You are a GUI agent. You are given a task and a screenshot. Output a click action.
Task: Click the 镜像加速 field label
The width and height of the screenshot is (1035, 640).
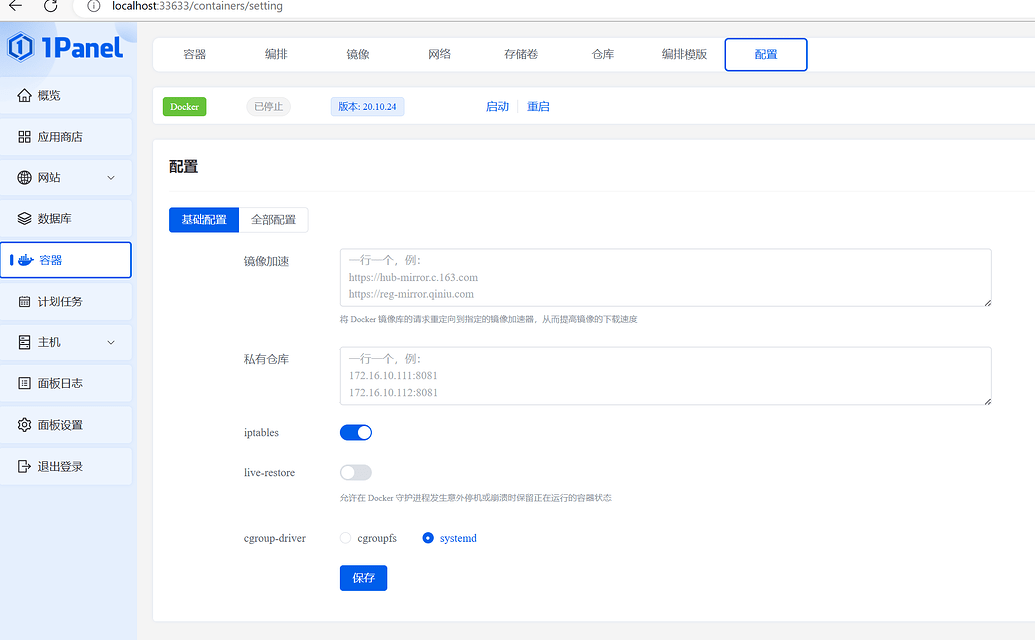point(266,261)
